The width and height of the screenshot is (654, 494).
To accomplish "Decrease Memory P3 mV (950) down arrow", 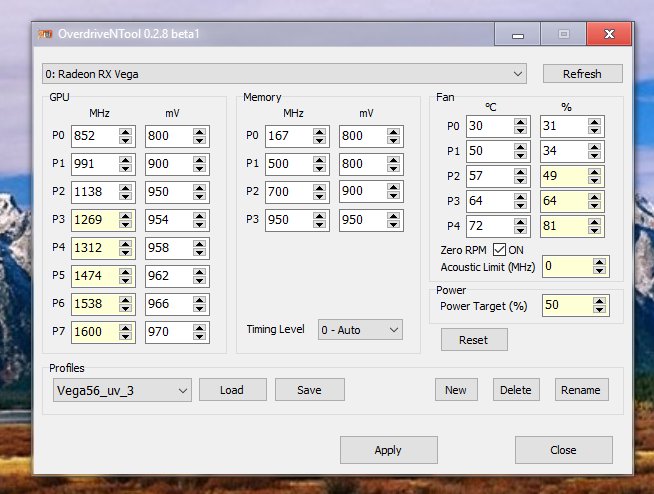I will (393, 224).
